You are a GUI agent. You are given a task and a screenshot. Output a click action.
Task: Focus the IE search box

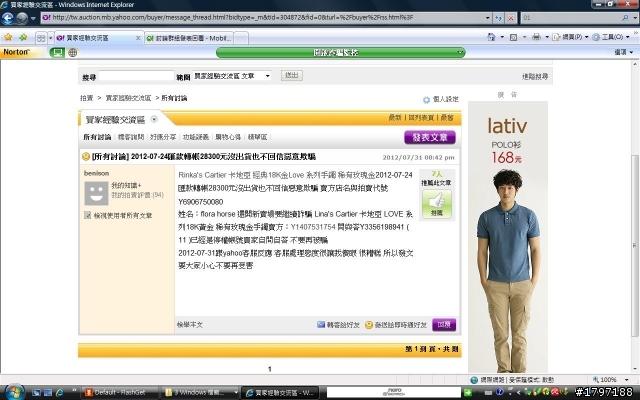[x=571, y=18]
